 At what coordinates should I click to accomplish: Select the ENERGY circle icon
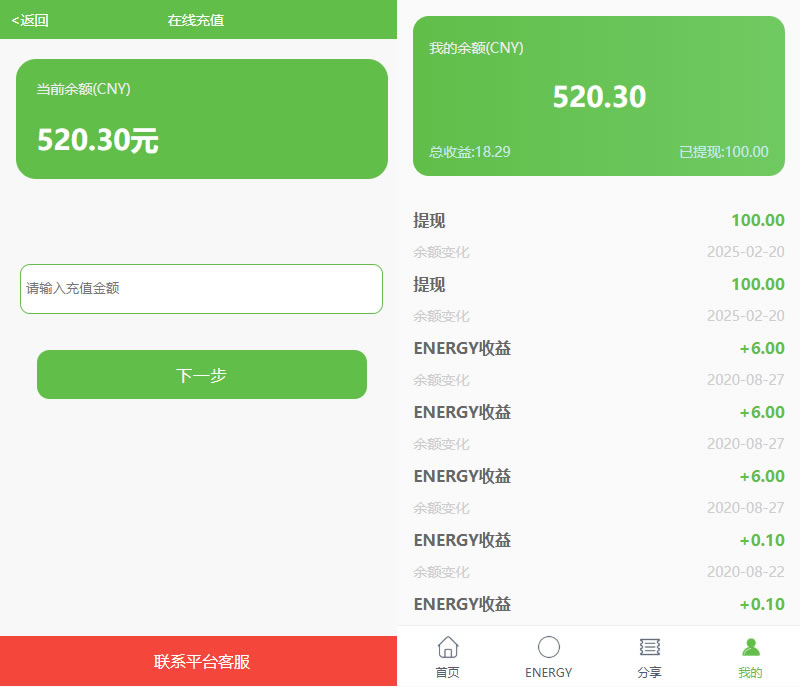[x=548, y=647]
